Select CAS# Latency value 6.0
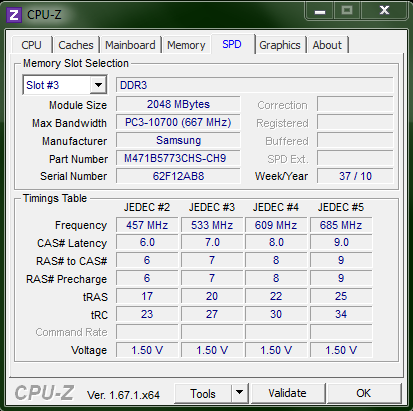 pyautogui.click(x=147, y=242)
